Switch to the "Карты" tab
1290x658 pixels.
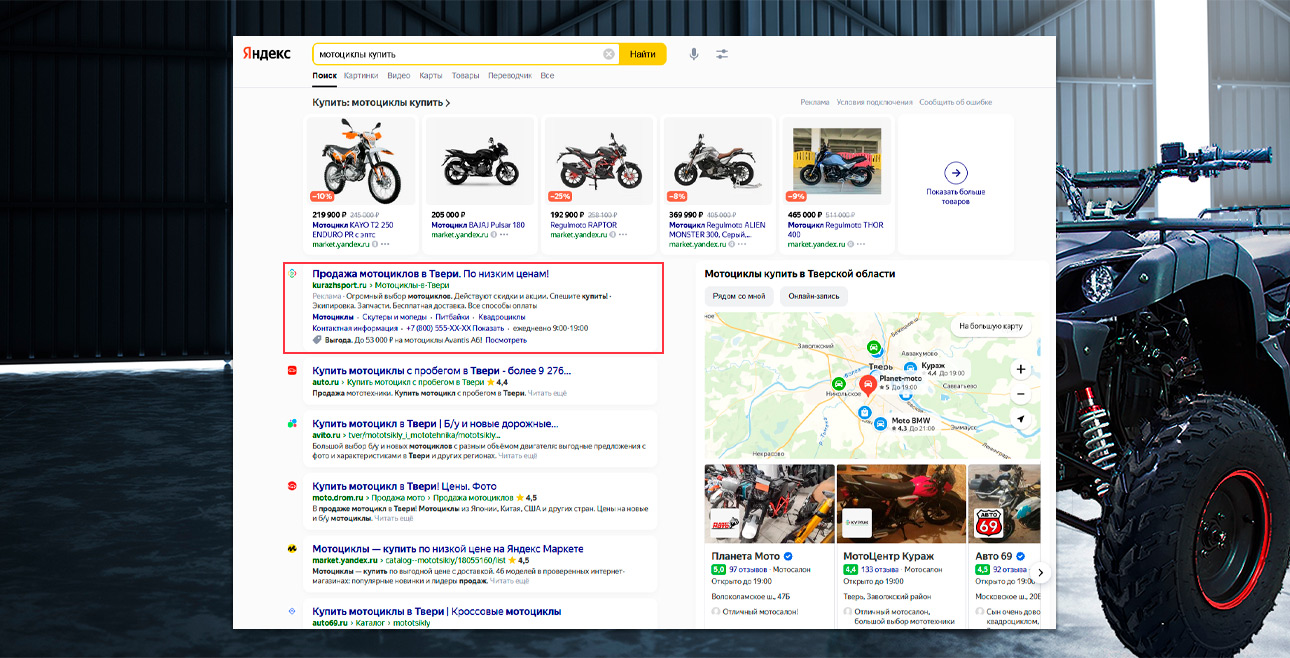pyautogui.click(x=431, y=76)
